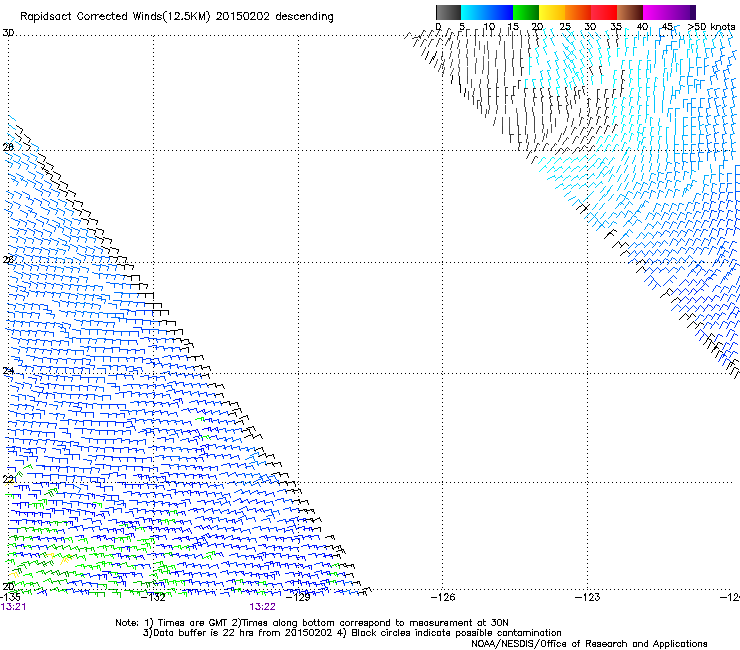Click the purple '13:21' time stamp
The height and width of the screenshot is (650, 740).
[13, 607]
